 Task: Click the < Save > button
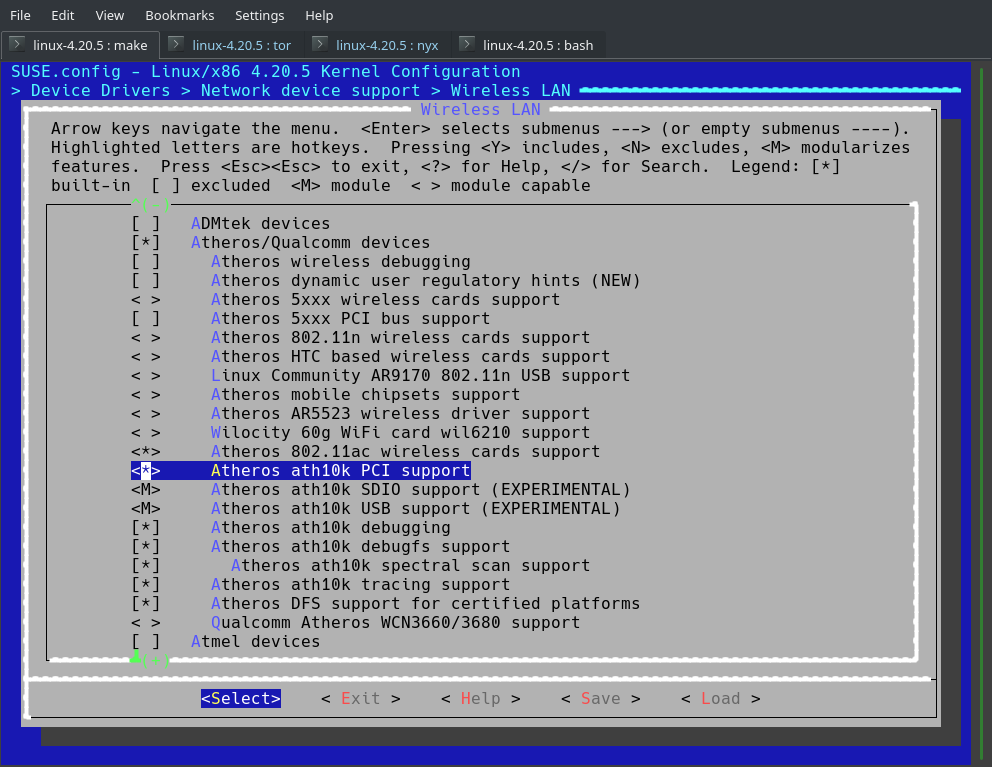[601, 699]
